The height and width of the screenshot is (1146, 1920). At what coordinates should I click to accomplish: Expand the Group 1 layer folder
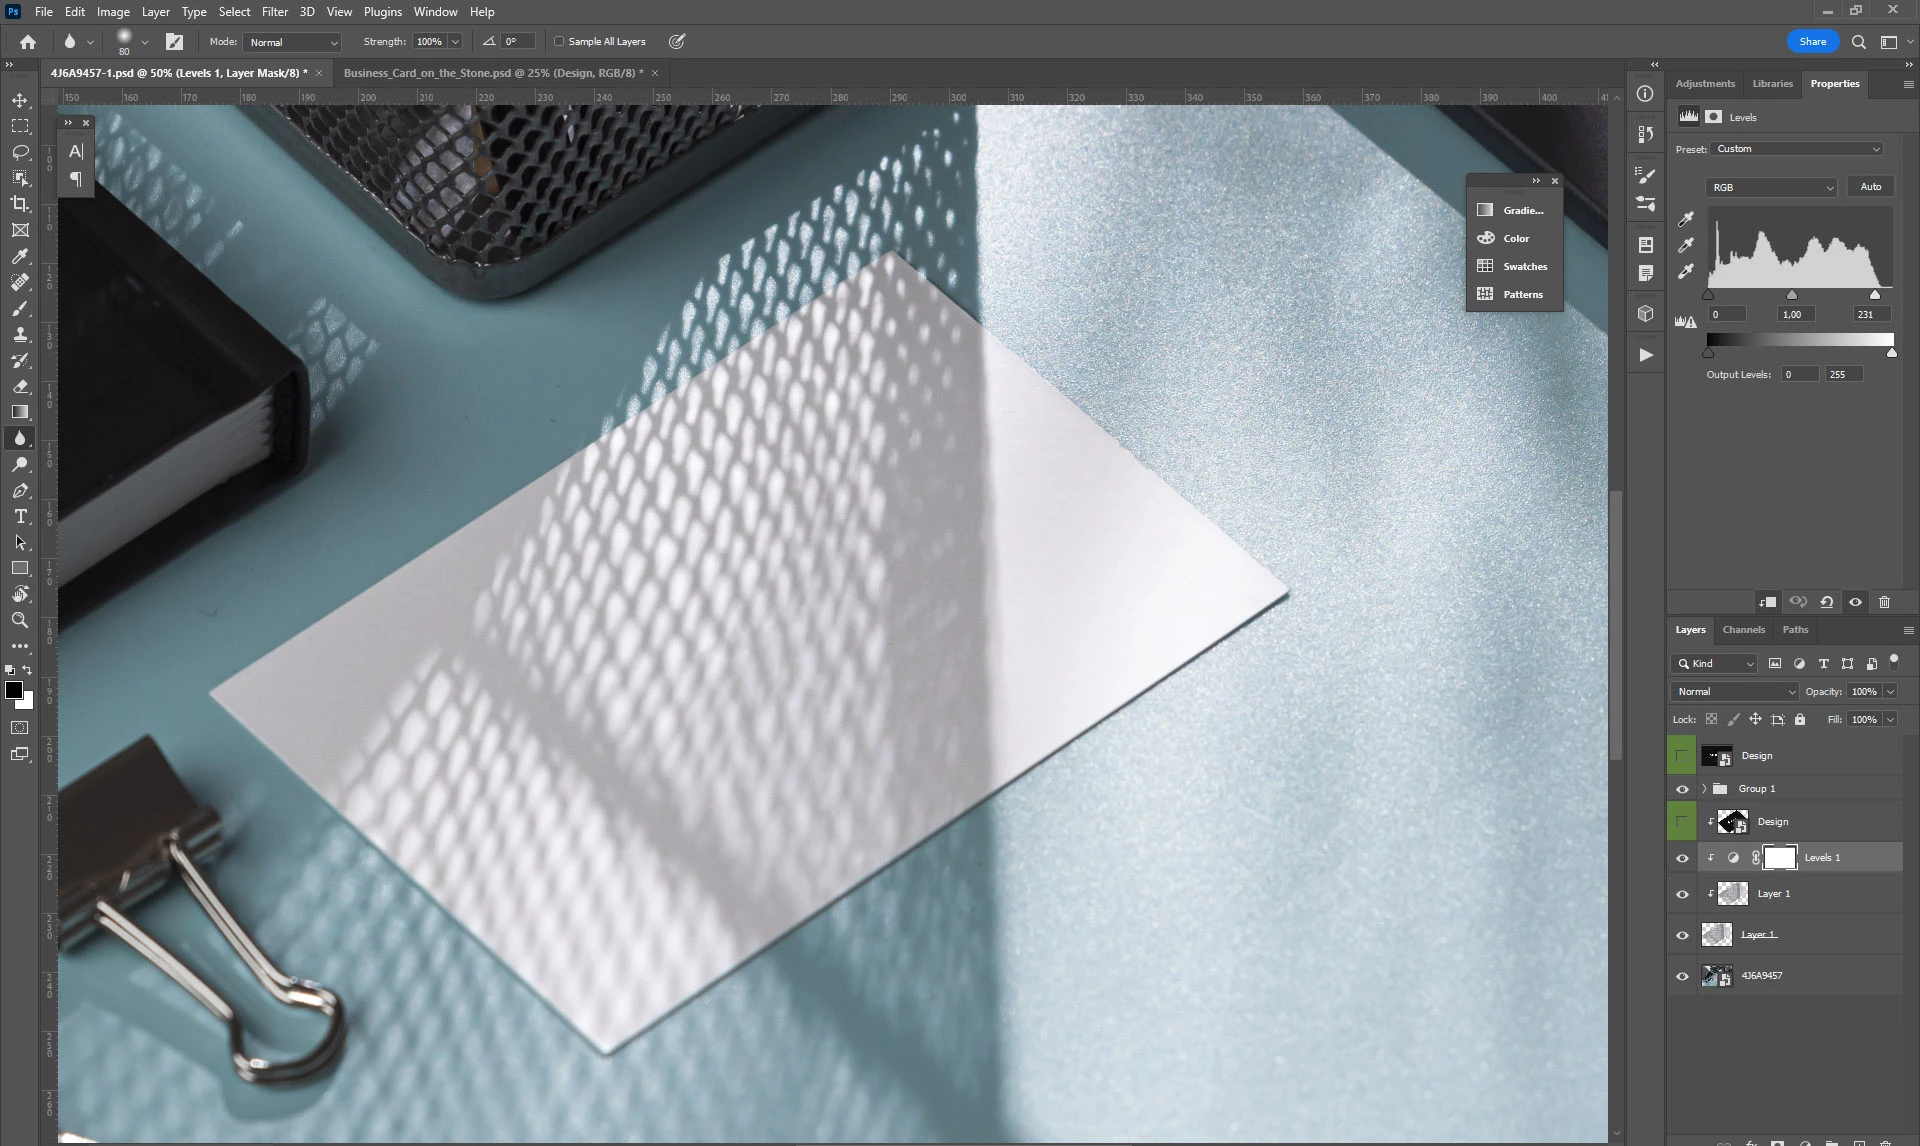click(x=1704, y=789)
